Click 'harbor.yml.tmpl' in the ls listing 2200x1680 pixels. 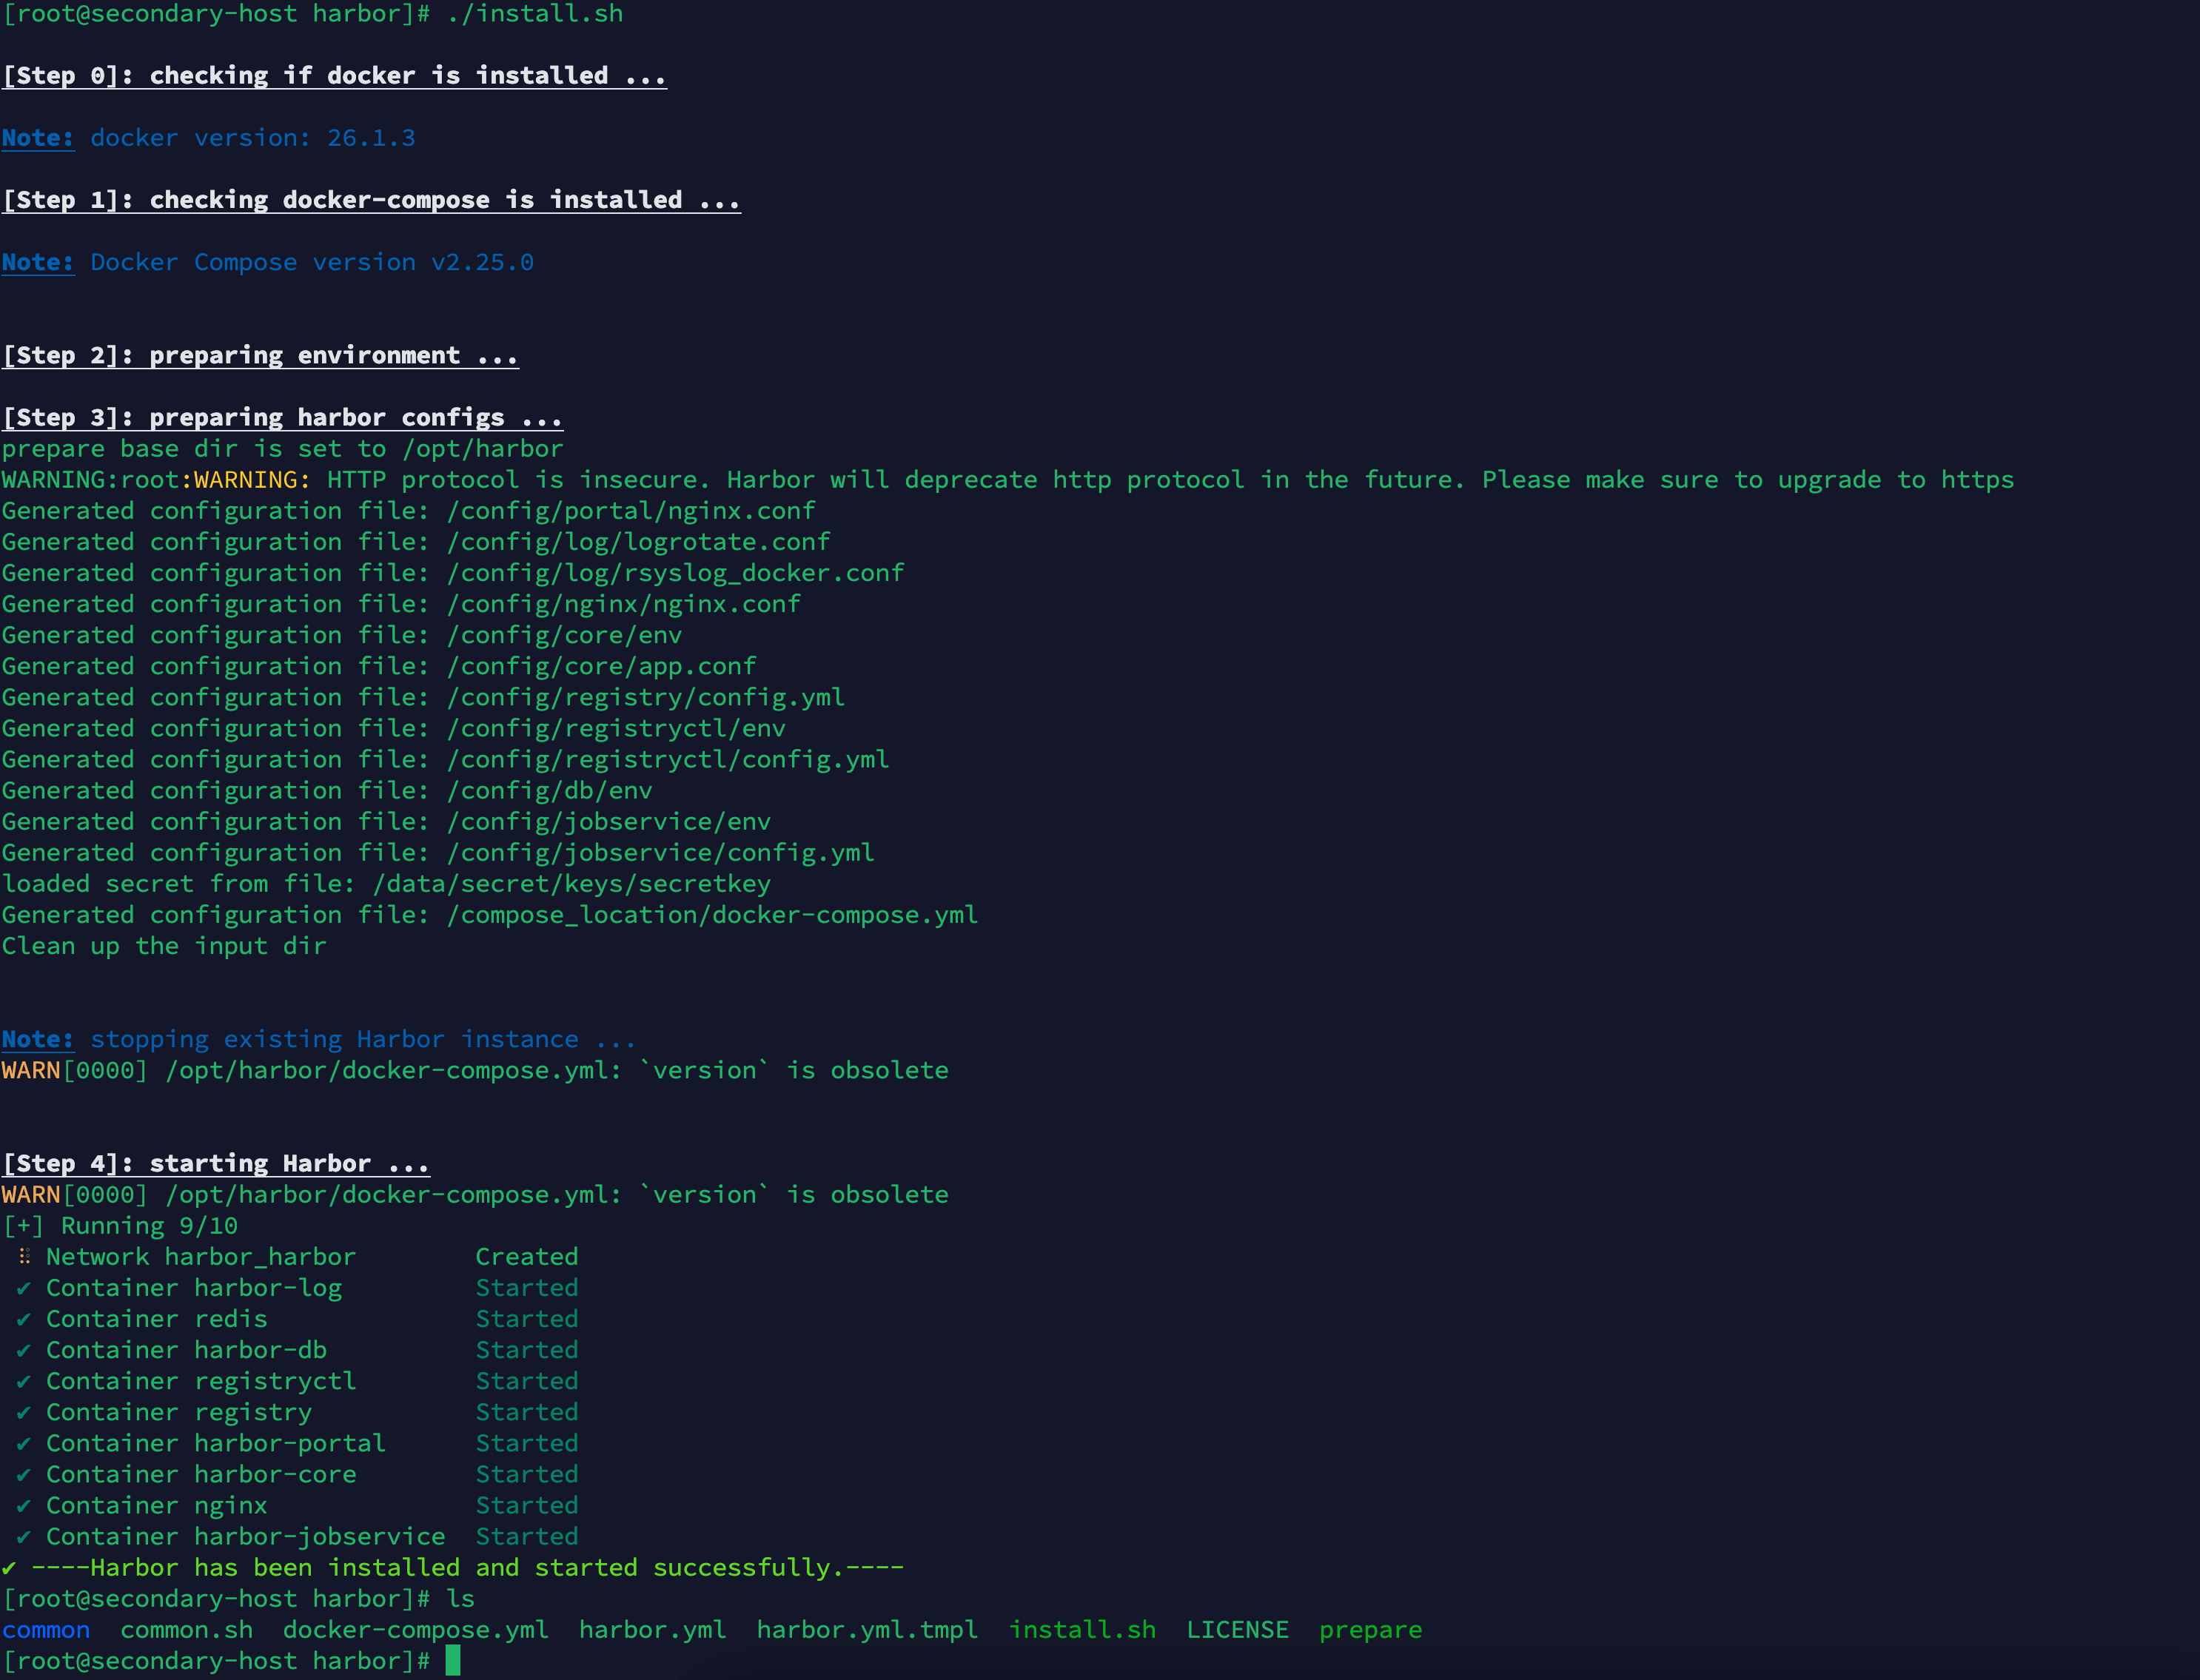click(867, 1630)
